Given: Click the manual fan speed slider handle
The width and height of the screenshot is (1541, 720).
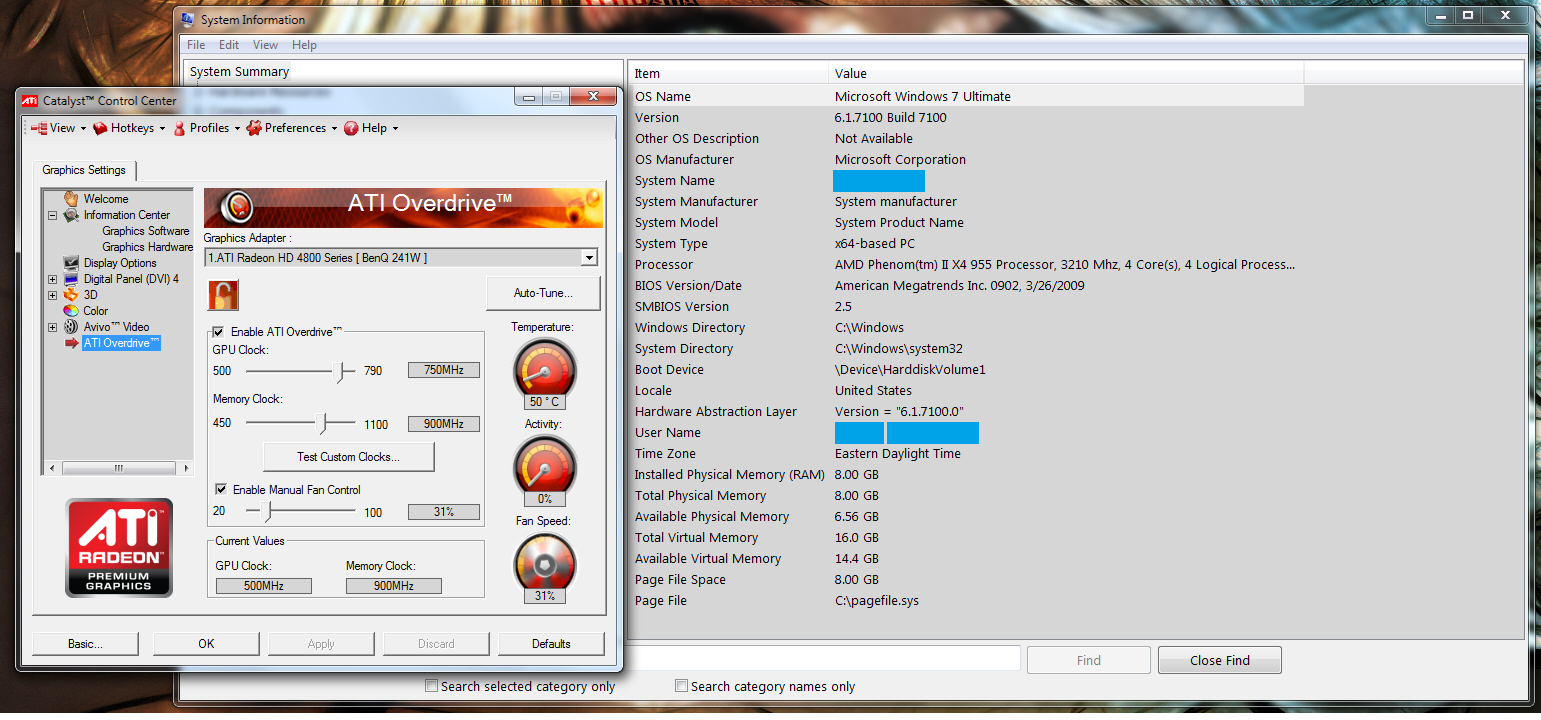Looking at the screenshot, I should coord(268,512).
